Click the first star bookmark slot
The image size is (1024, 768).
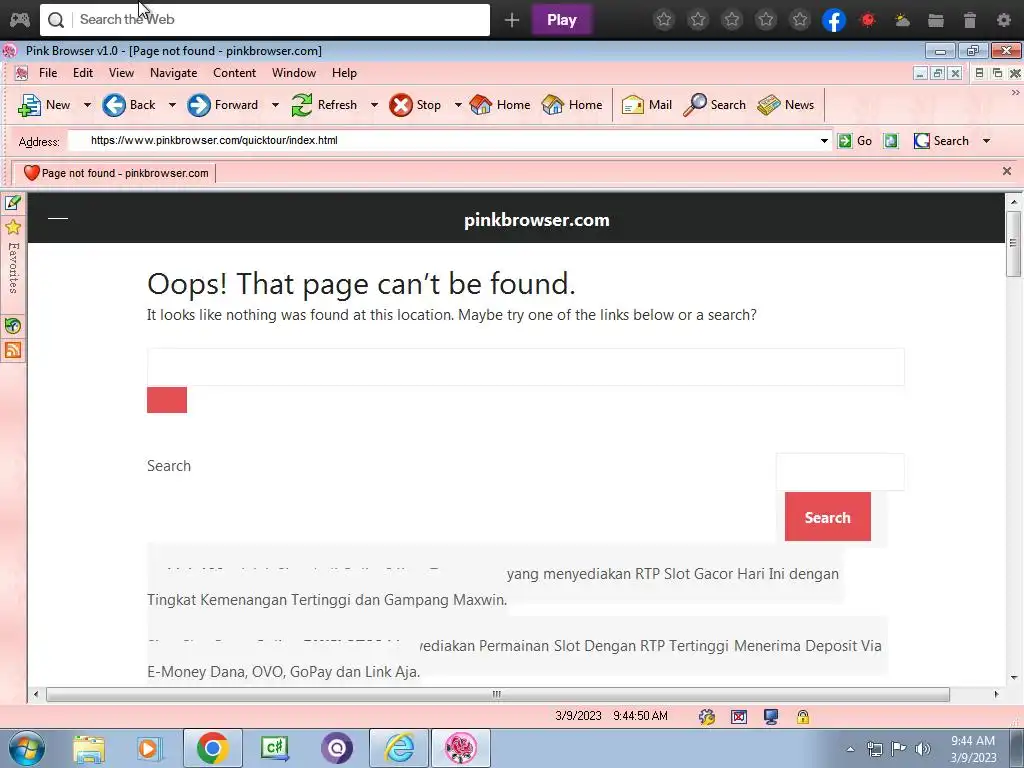pos(664,20)
